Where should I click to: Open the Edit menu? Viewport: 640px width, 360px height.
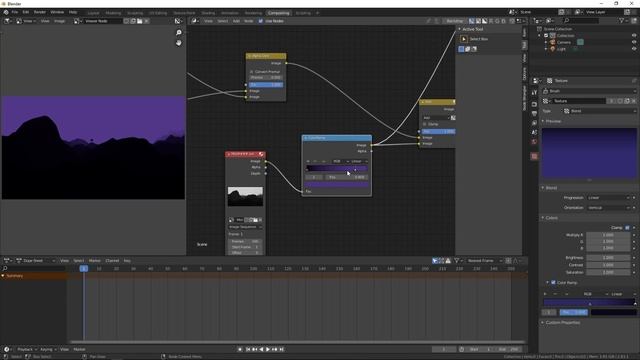[26, 12]
